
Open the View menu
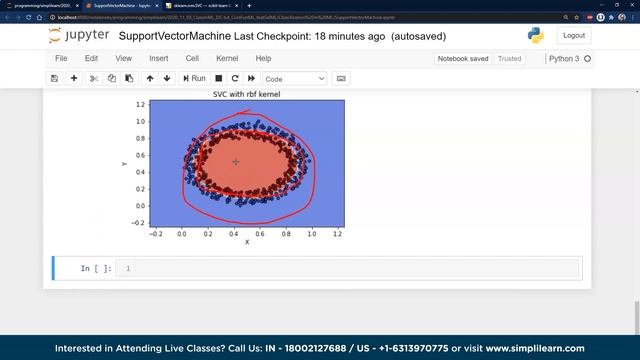coord(123,58)
